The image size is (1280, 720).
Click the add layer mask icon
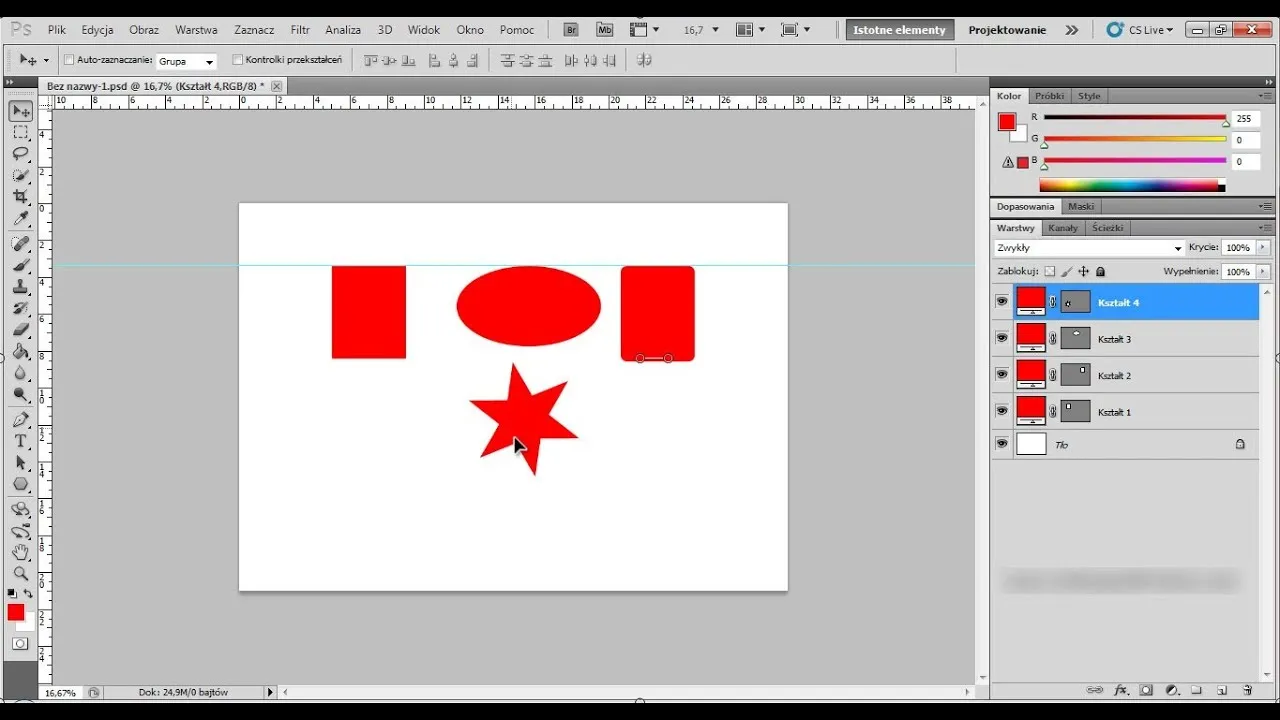1146,690
